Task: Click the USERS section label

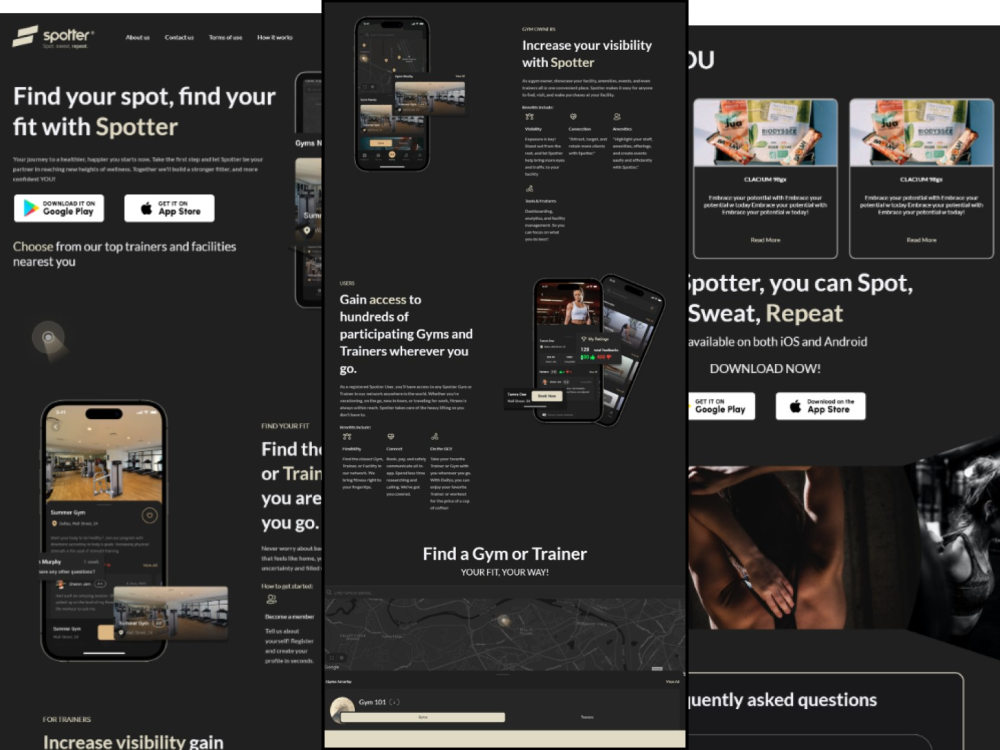Action: 347,283
